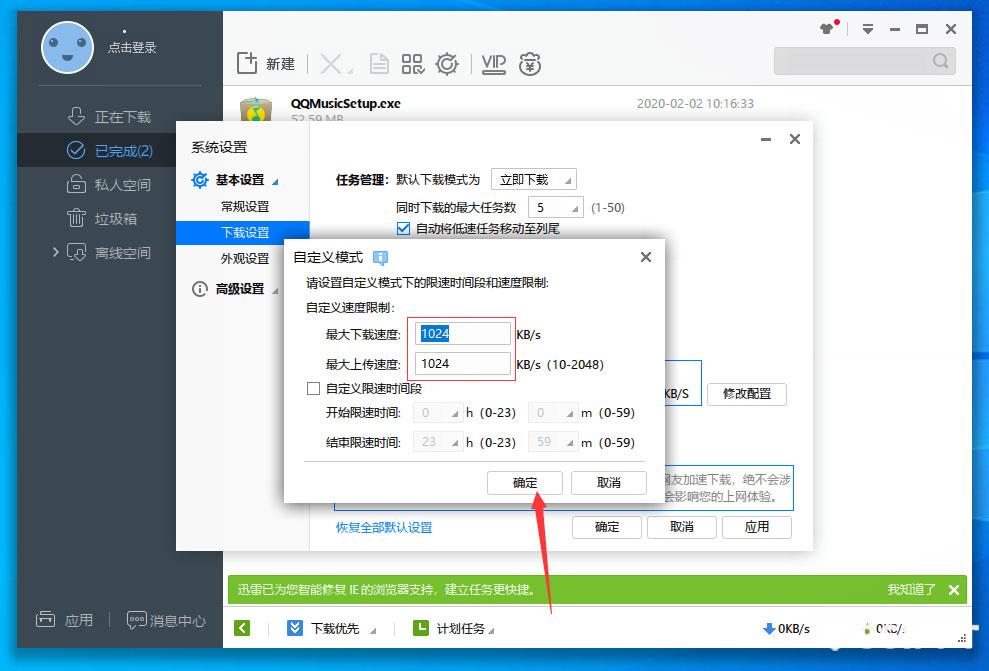Toggle 自动将低速任务移动至列尾 checkbox
The width and height of the screenshot is (989, 671).
point(403,228)
